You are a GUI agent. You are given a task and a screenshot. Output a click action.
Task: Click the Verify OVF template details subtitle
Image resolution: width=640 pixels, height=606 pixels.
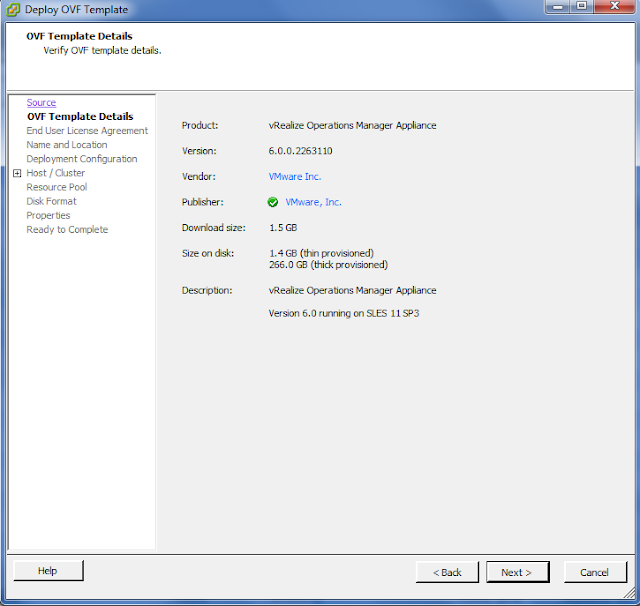coord(102,51)
